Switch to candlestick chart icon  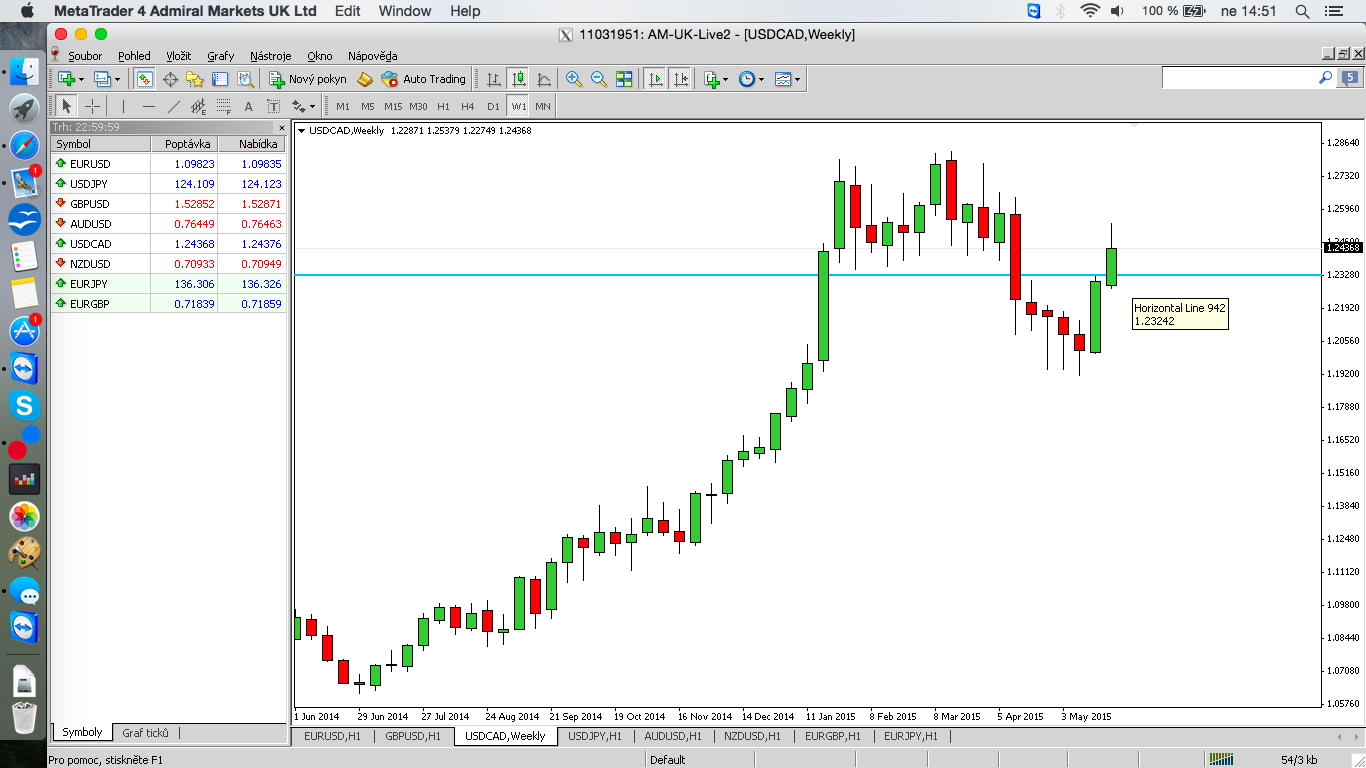coord(518,79)
